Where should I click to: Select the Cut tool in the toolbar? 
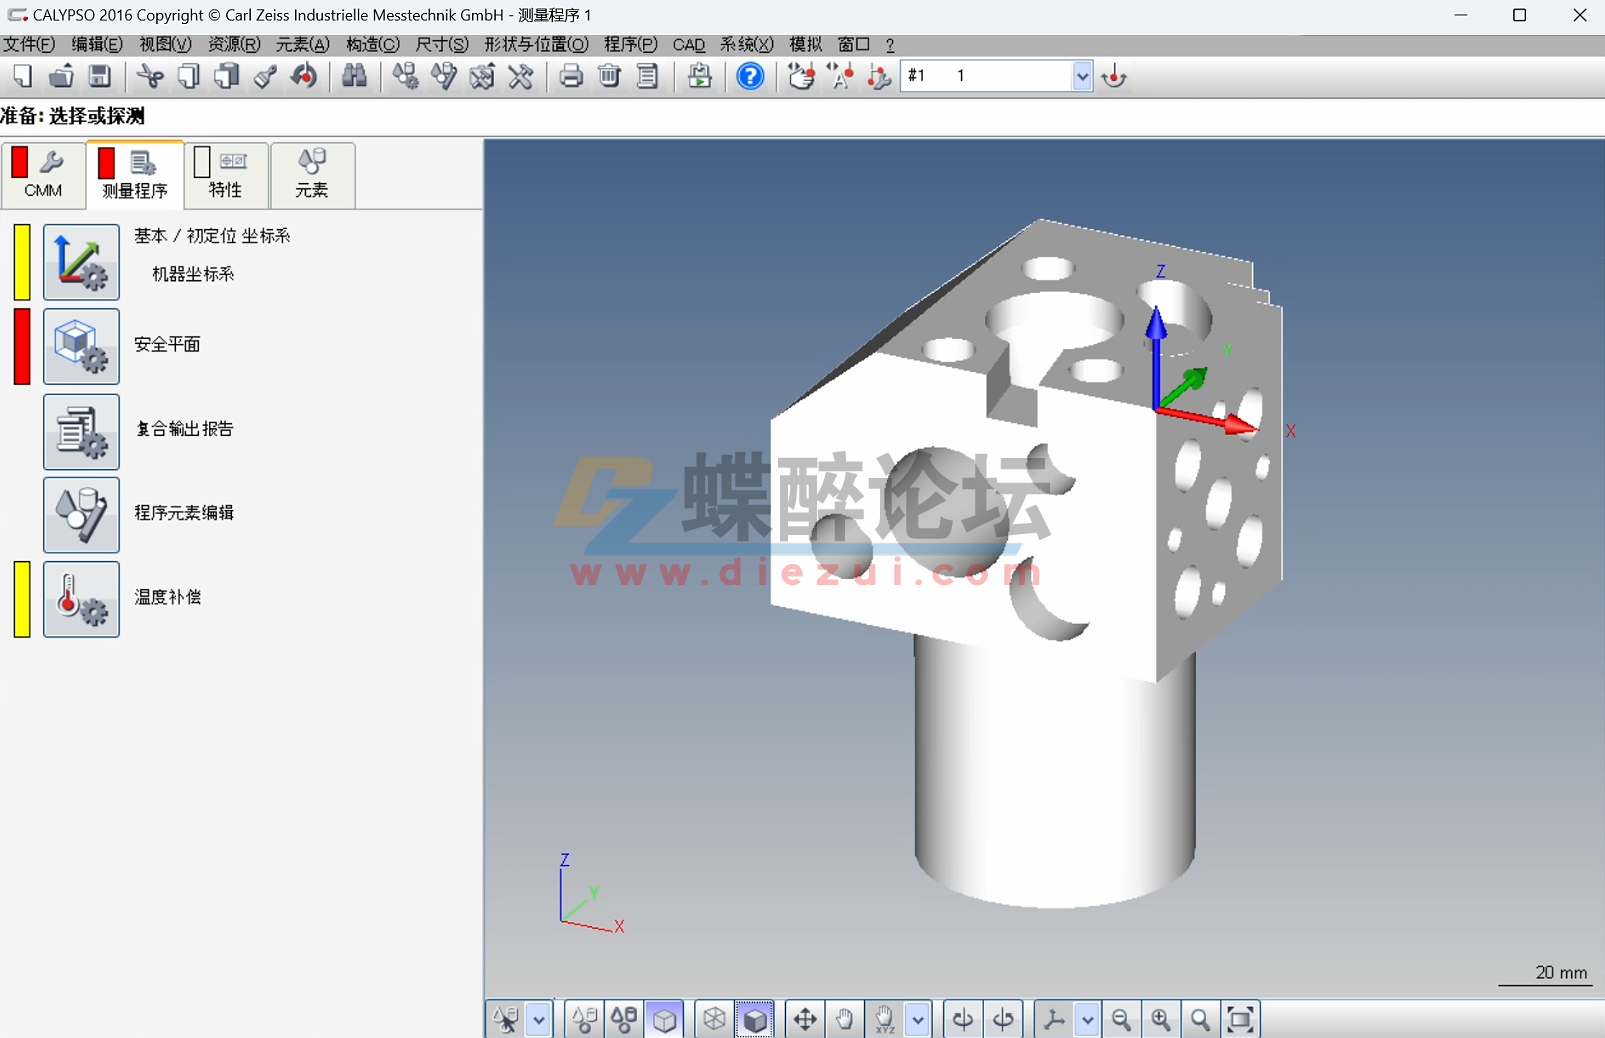pyautogui.click(x=149, y=76)
